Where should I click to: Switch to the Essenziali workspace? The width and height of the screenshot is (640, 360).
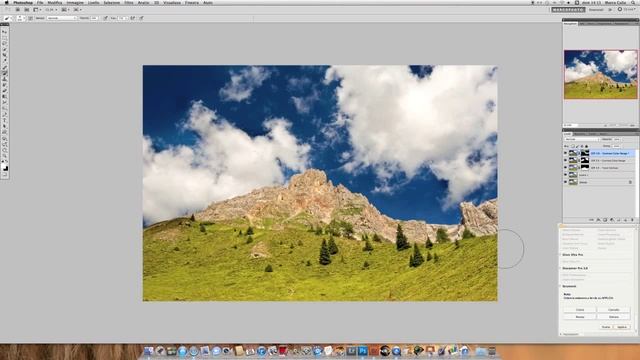tap(596, 9)
